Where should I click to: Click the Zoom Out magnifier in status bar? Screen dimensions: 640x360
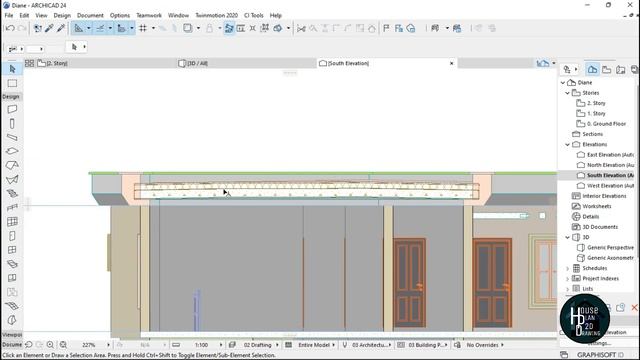point(63,345)
